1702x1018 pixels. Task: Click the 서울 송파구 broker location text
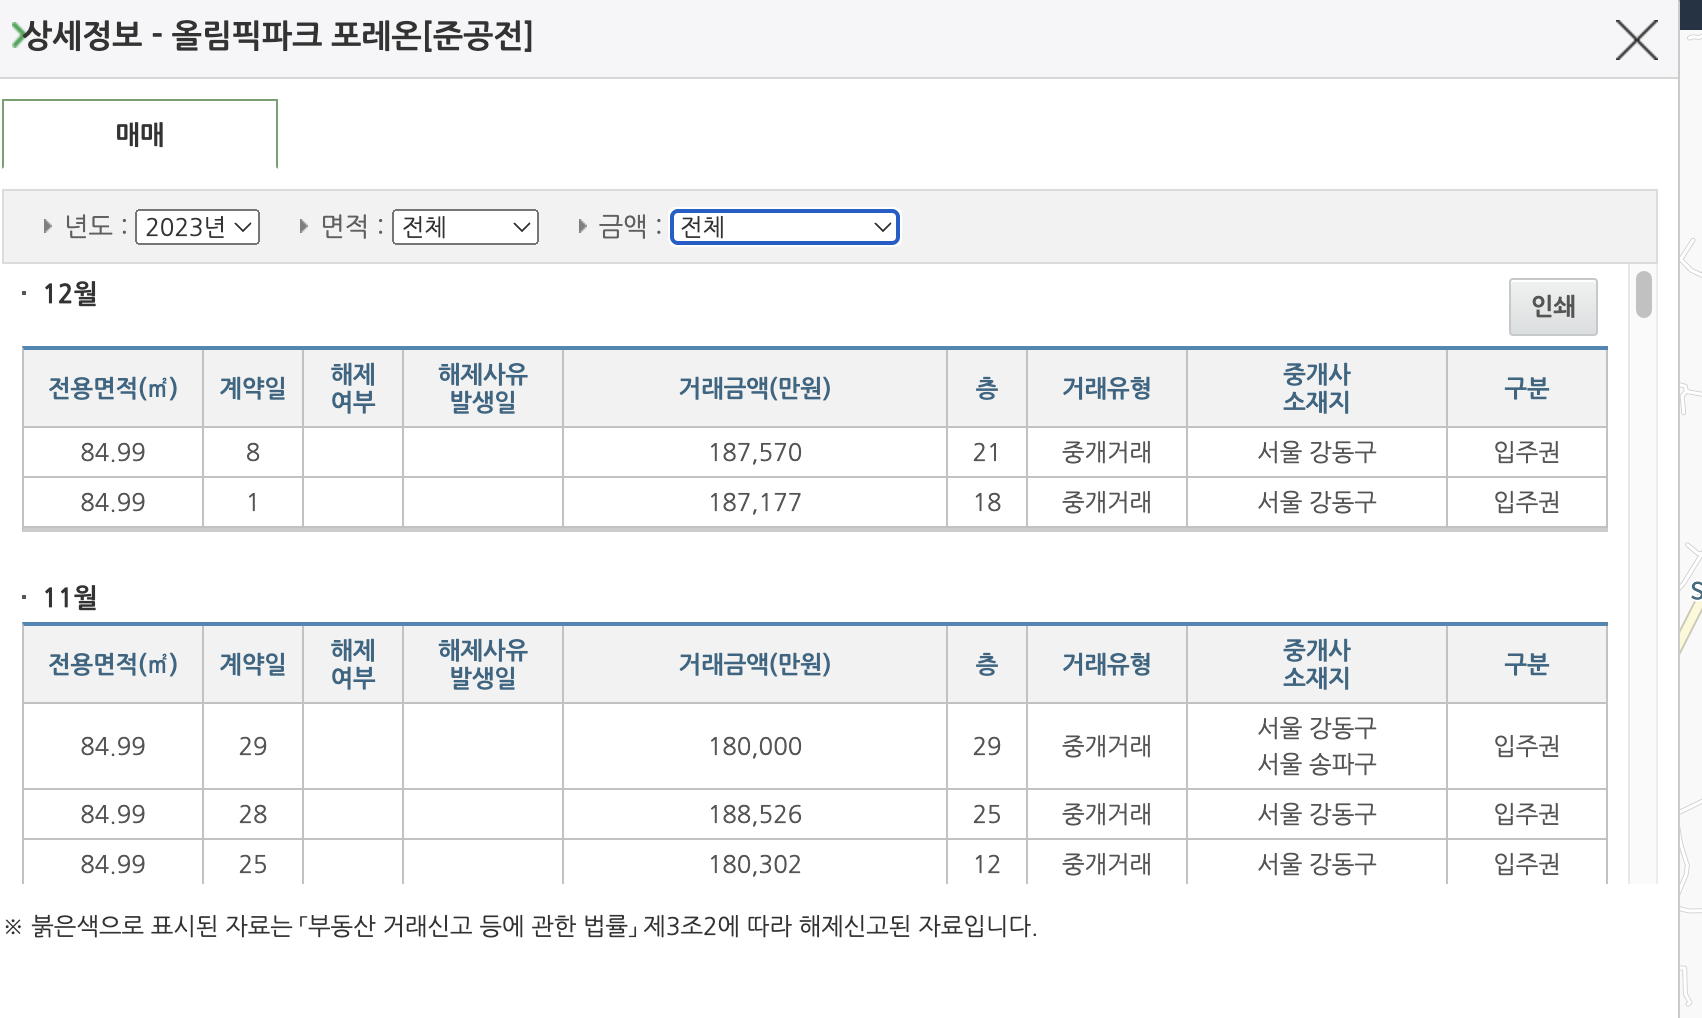click(x=1317, y=765)
